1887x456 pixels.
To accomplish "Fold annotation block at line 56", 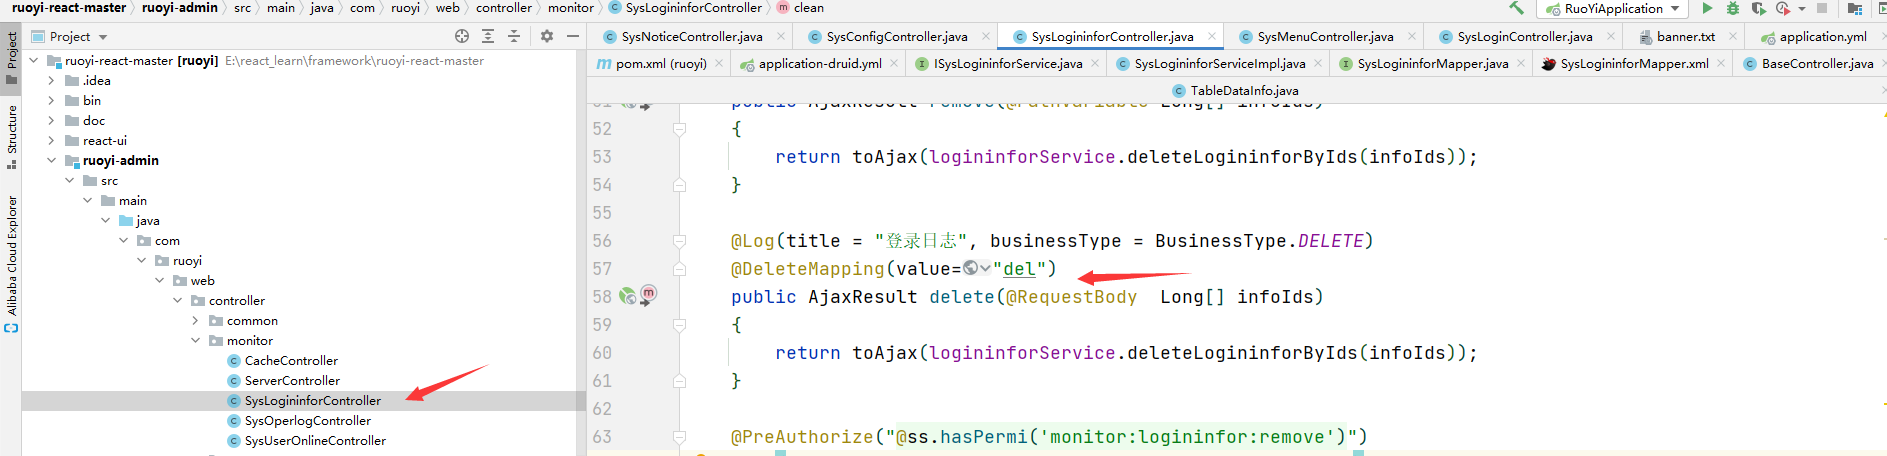I will pos(680,241).
